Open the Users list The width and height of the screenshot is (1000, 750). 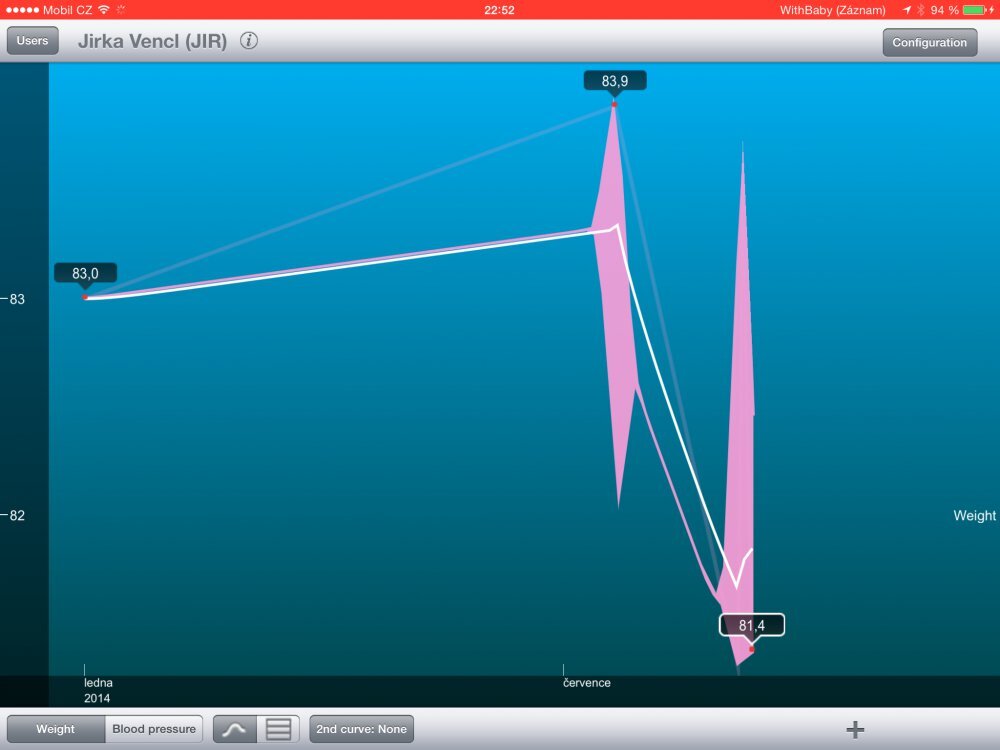click(32, 41)
